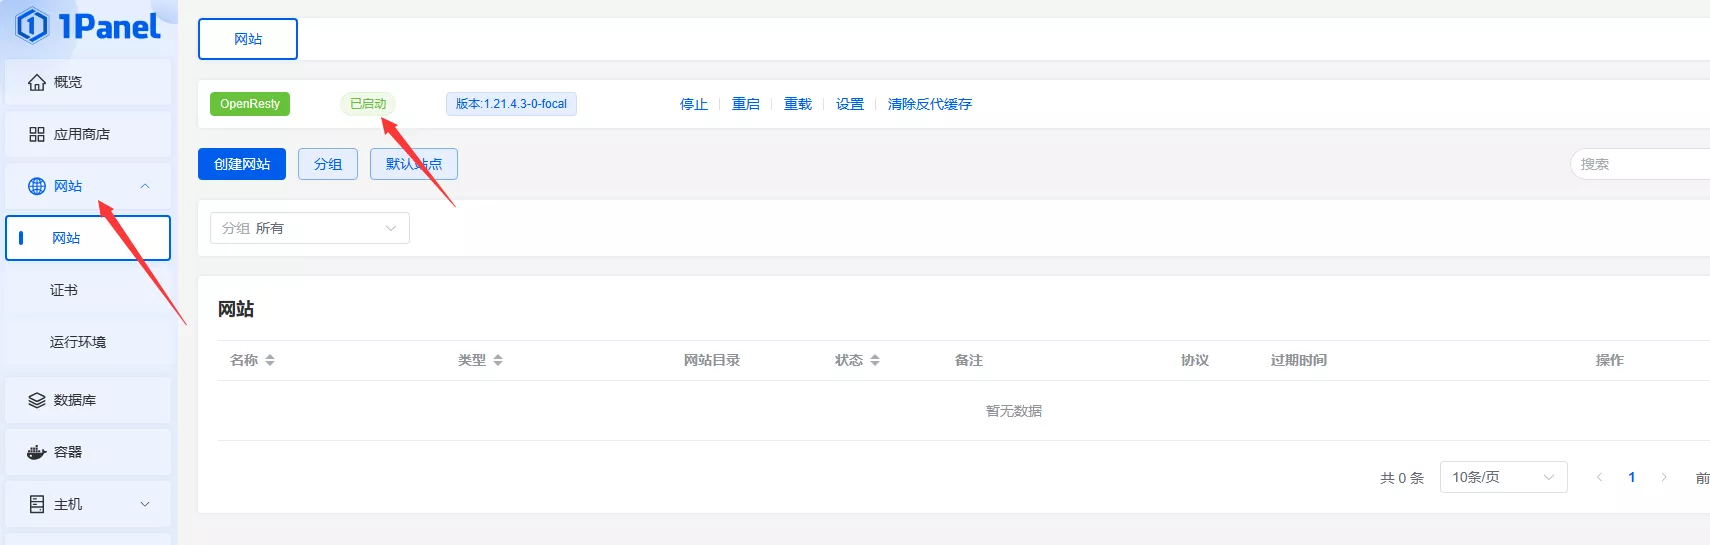The image size is (1710, 545).
Task: Click the 1Panel logo icon
Action: [x=32, y=25]
